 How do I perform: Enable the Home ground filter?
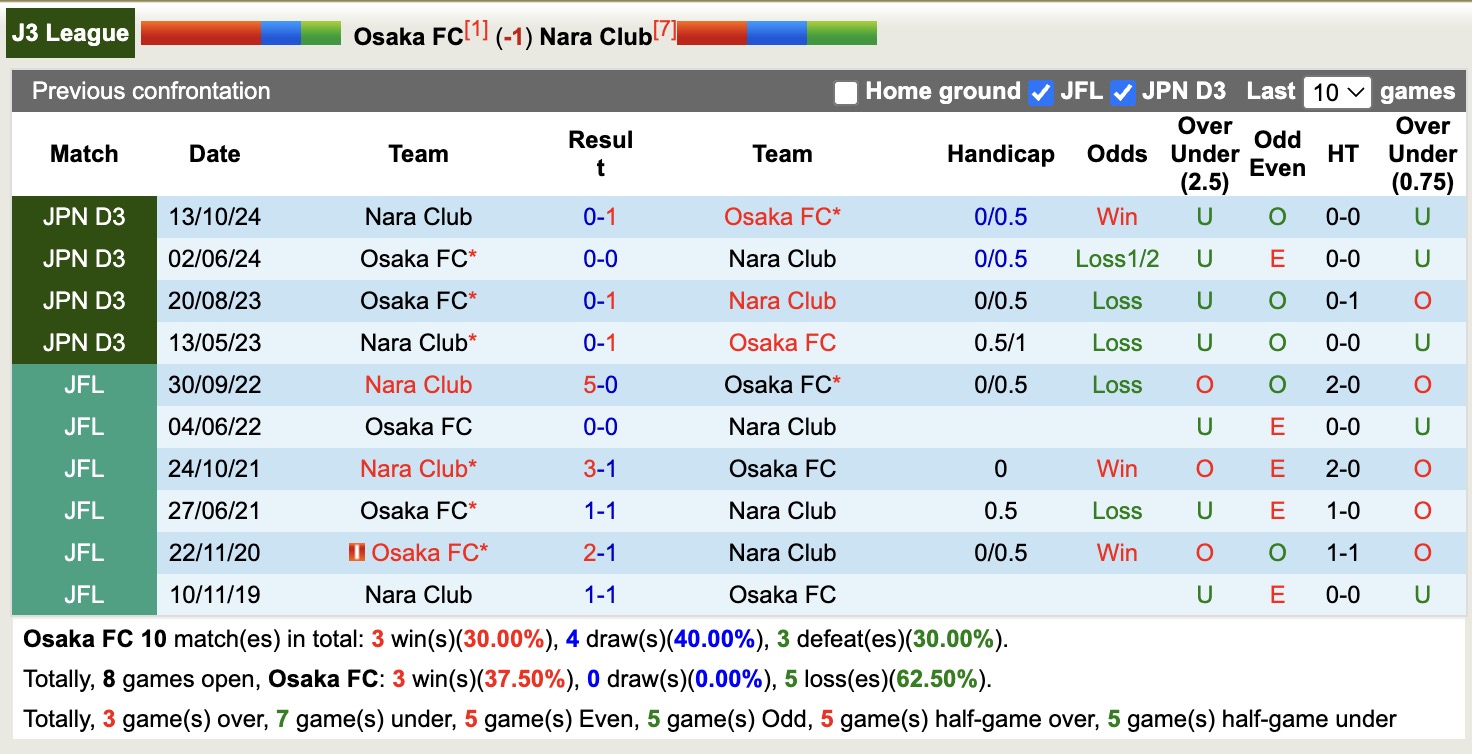coord(846,91)
